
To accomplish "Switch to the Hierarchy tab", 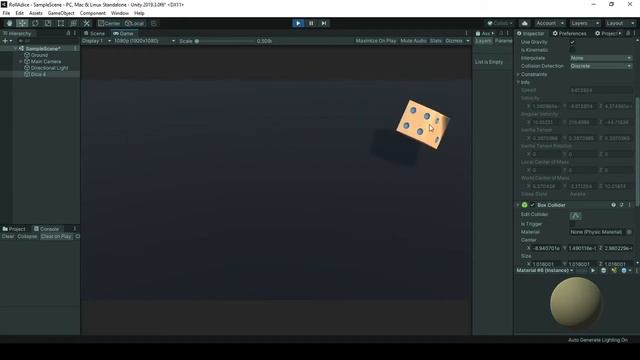I will coord(17,33).
